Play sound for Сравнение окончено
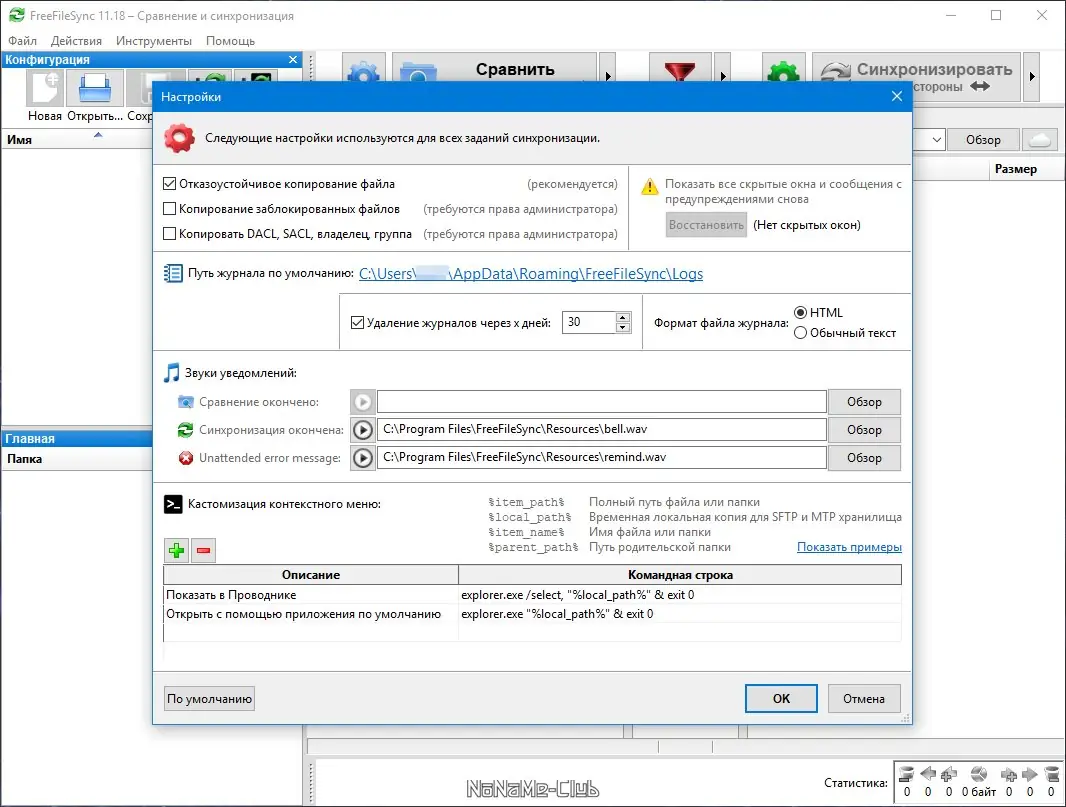 pos(363,402)
